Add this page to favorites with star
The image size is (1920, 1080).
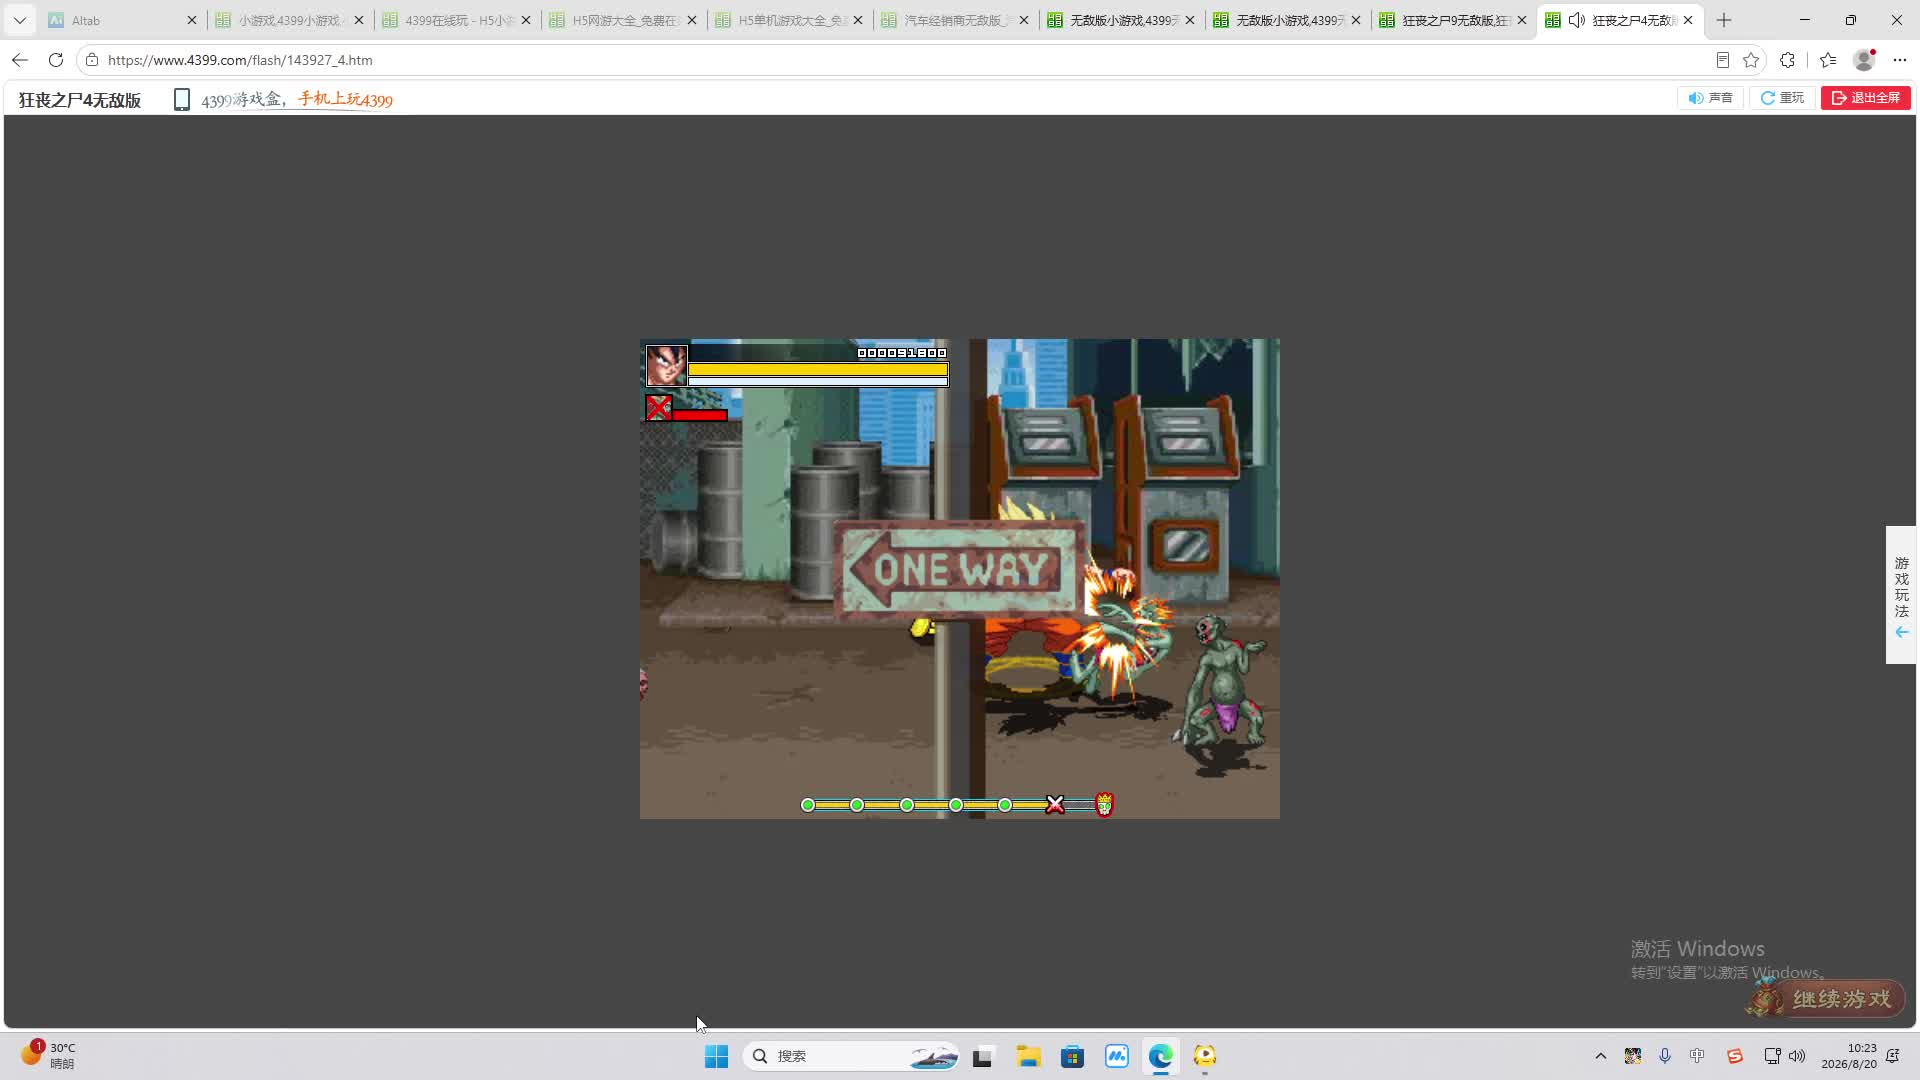tap(1751, 60)
